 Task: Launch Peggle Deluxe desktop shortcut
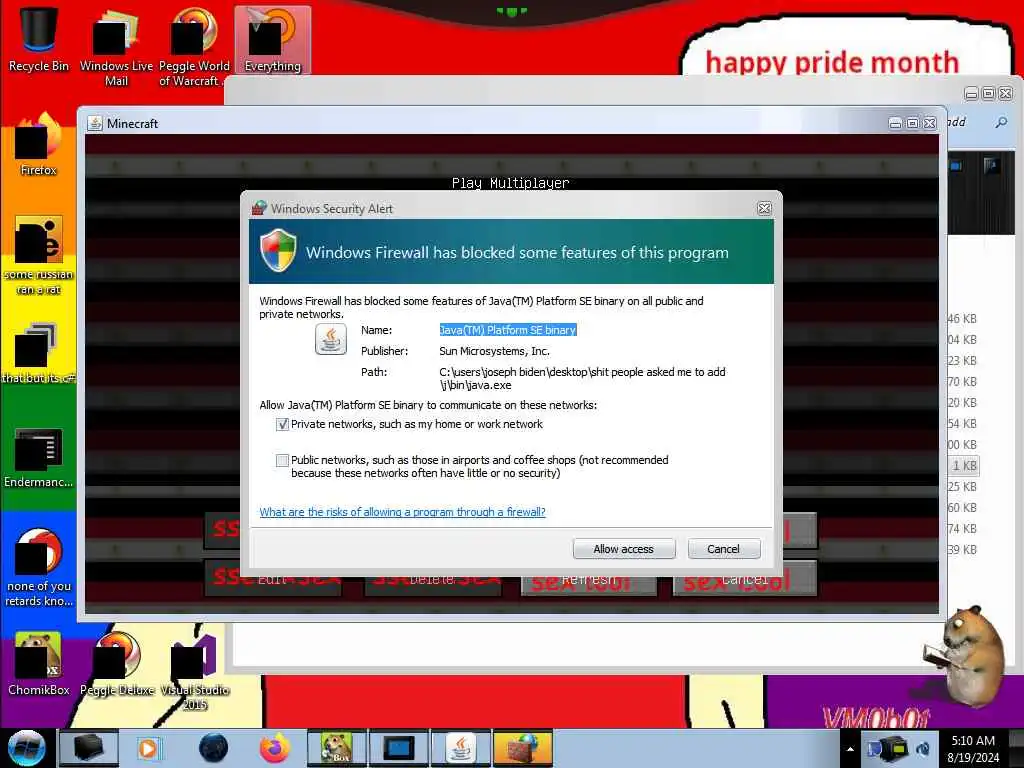(x=117, y=664)
